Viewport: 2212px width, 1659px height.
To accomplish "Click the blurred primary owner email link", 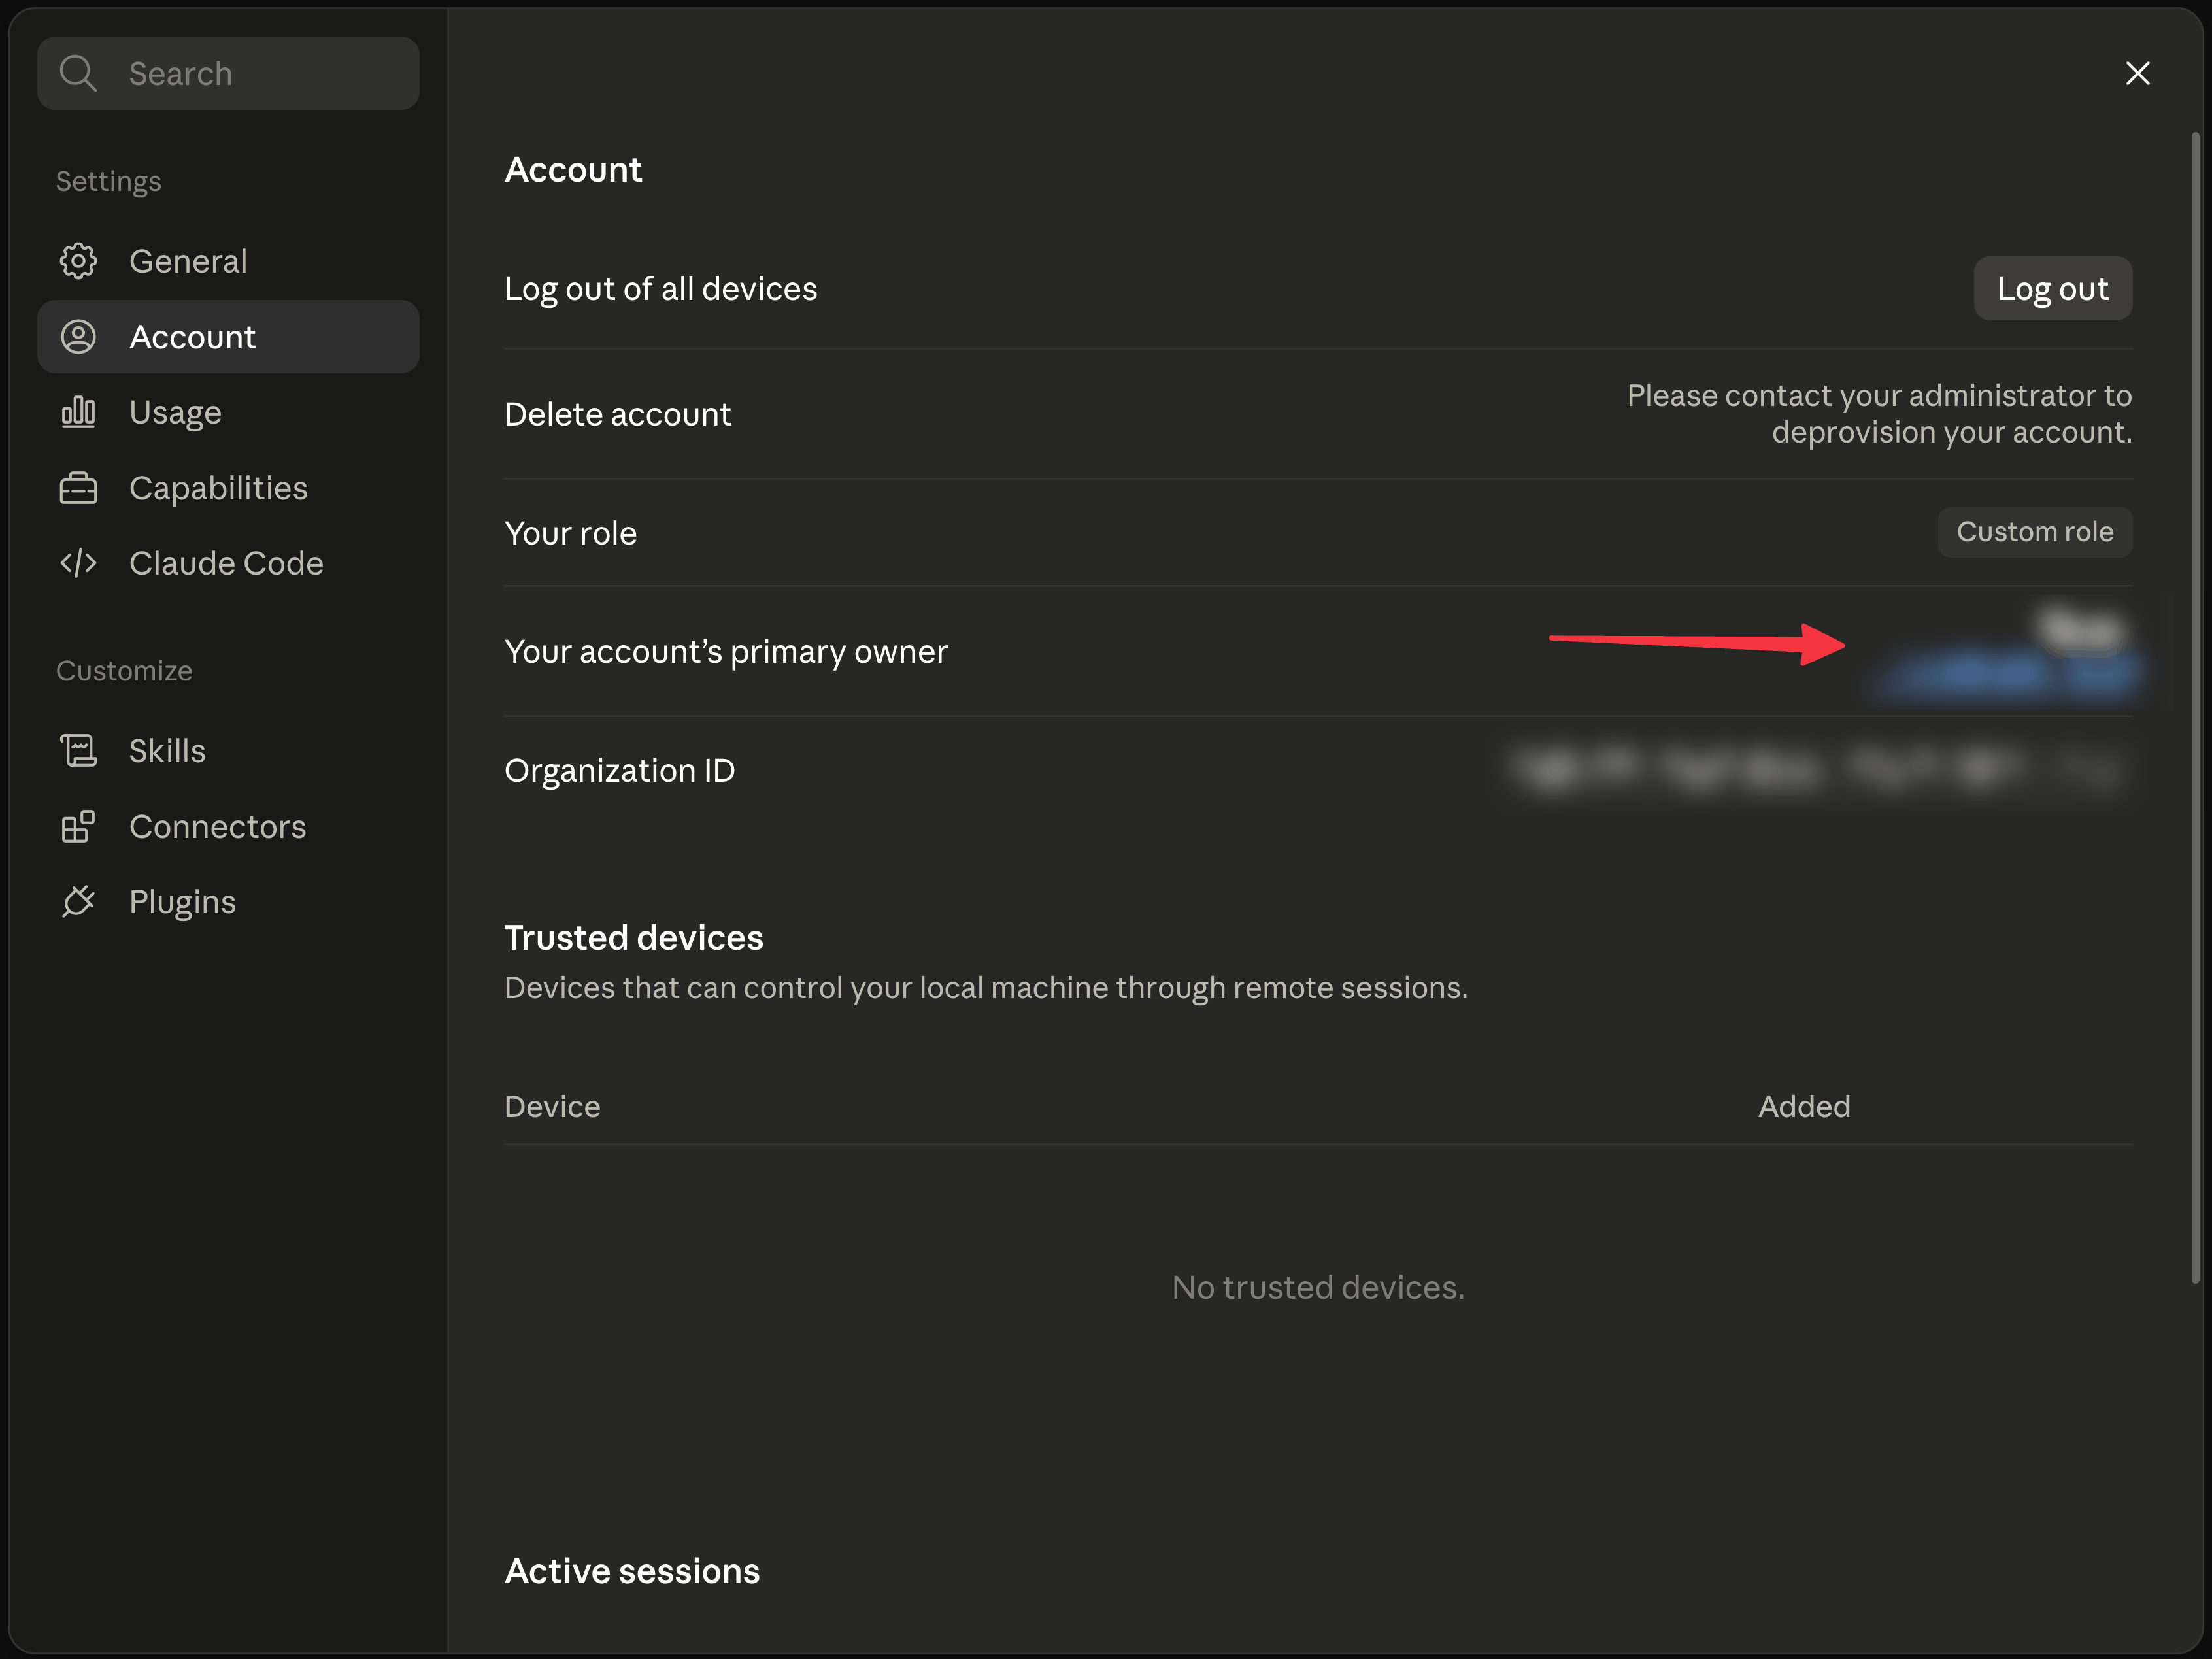I will [x=2005, y=674].
